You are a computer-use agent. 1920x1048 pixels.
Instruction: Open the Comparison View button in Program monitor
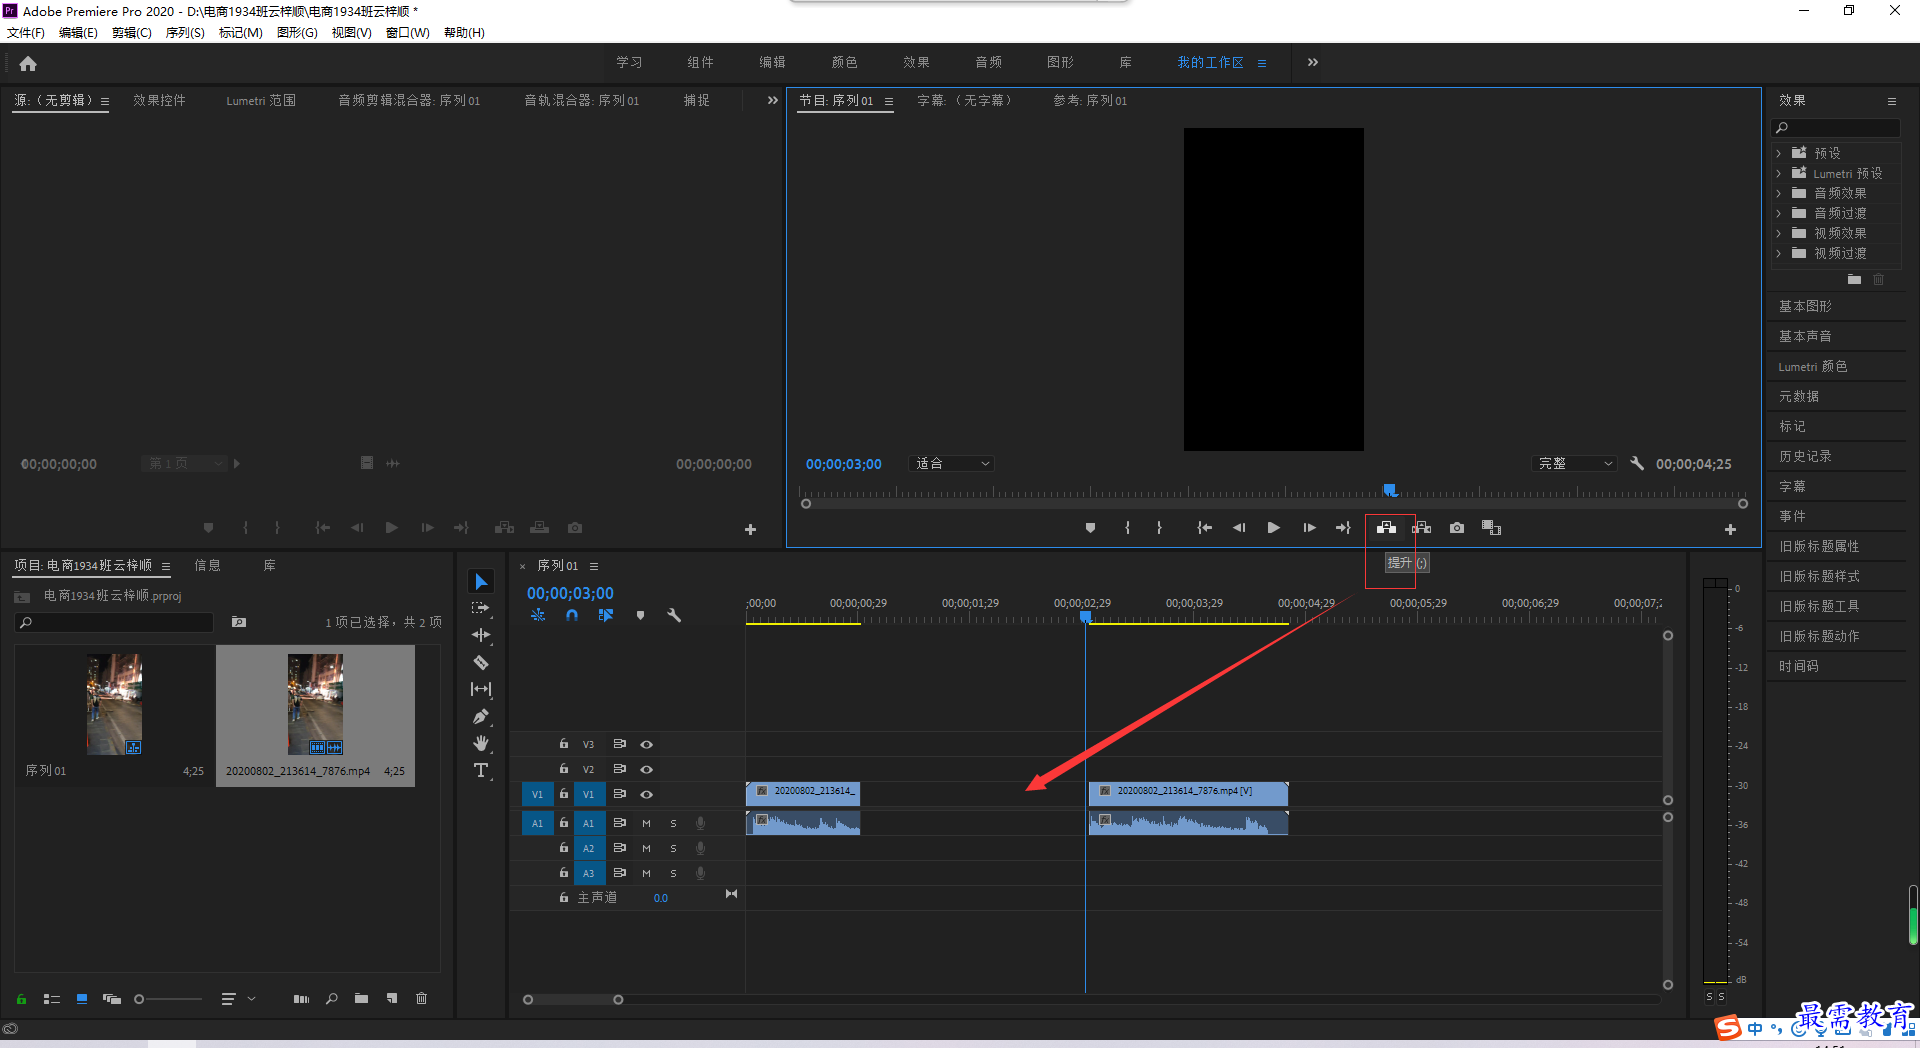coord(1492,528)
